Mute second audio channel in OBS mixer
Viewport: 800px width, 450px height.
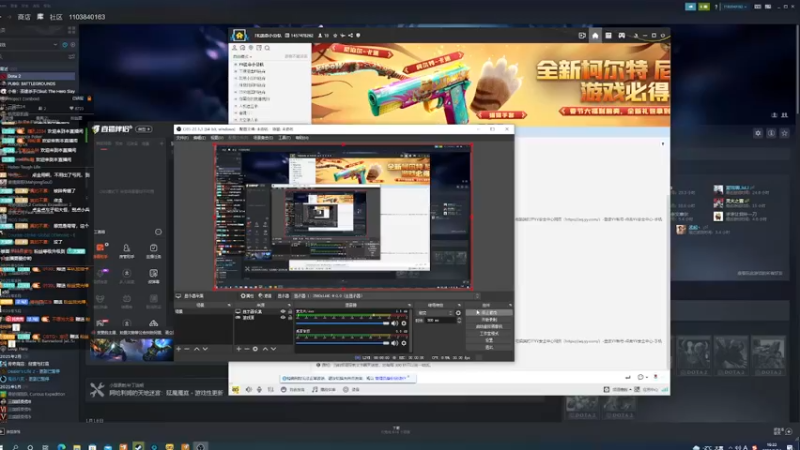(394, 343)
